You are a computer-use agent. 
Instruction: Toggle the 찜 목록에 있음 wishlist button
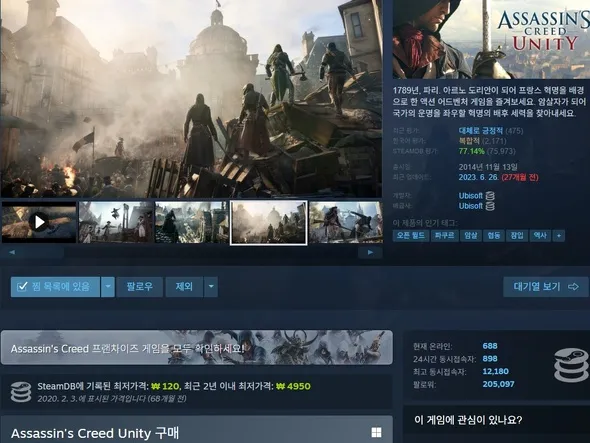point(55,287)
